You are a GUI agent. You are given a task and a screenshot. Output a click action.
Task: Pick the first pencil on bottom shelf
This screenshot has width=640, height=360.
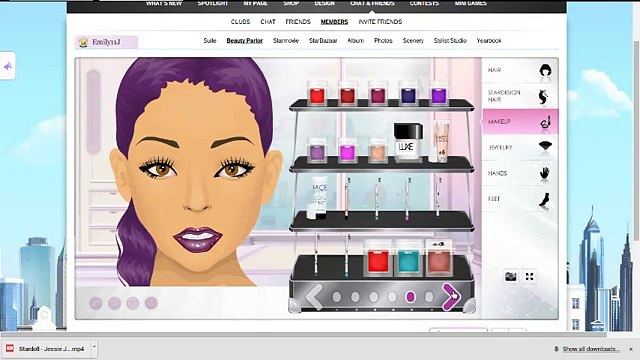317,254
